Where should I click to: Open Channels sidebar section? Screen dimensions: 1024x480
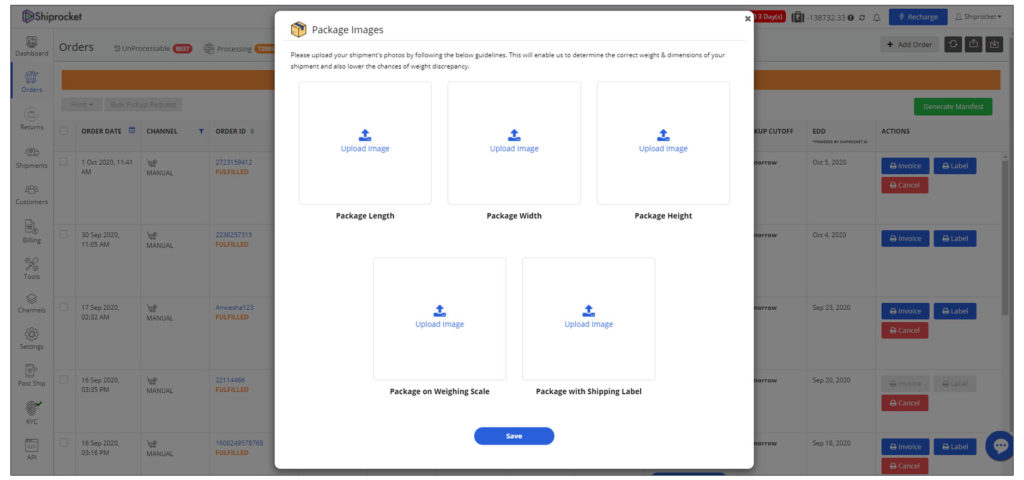(31, 303)
